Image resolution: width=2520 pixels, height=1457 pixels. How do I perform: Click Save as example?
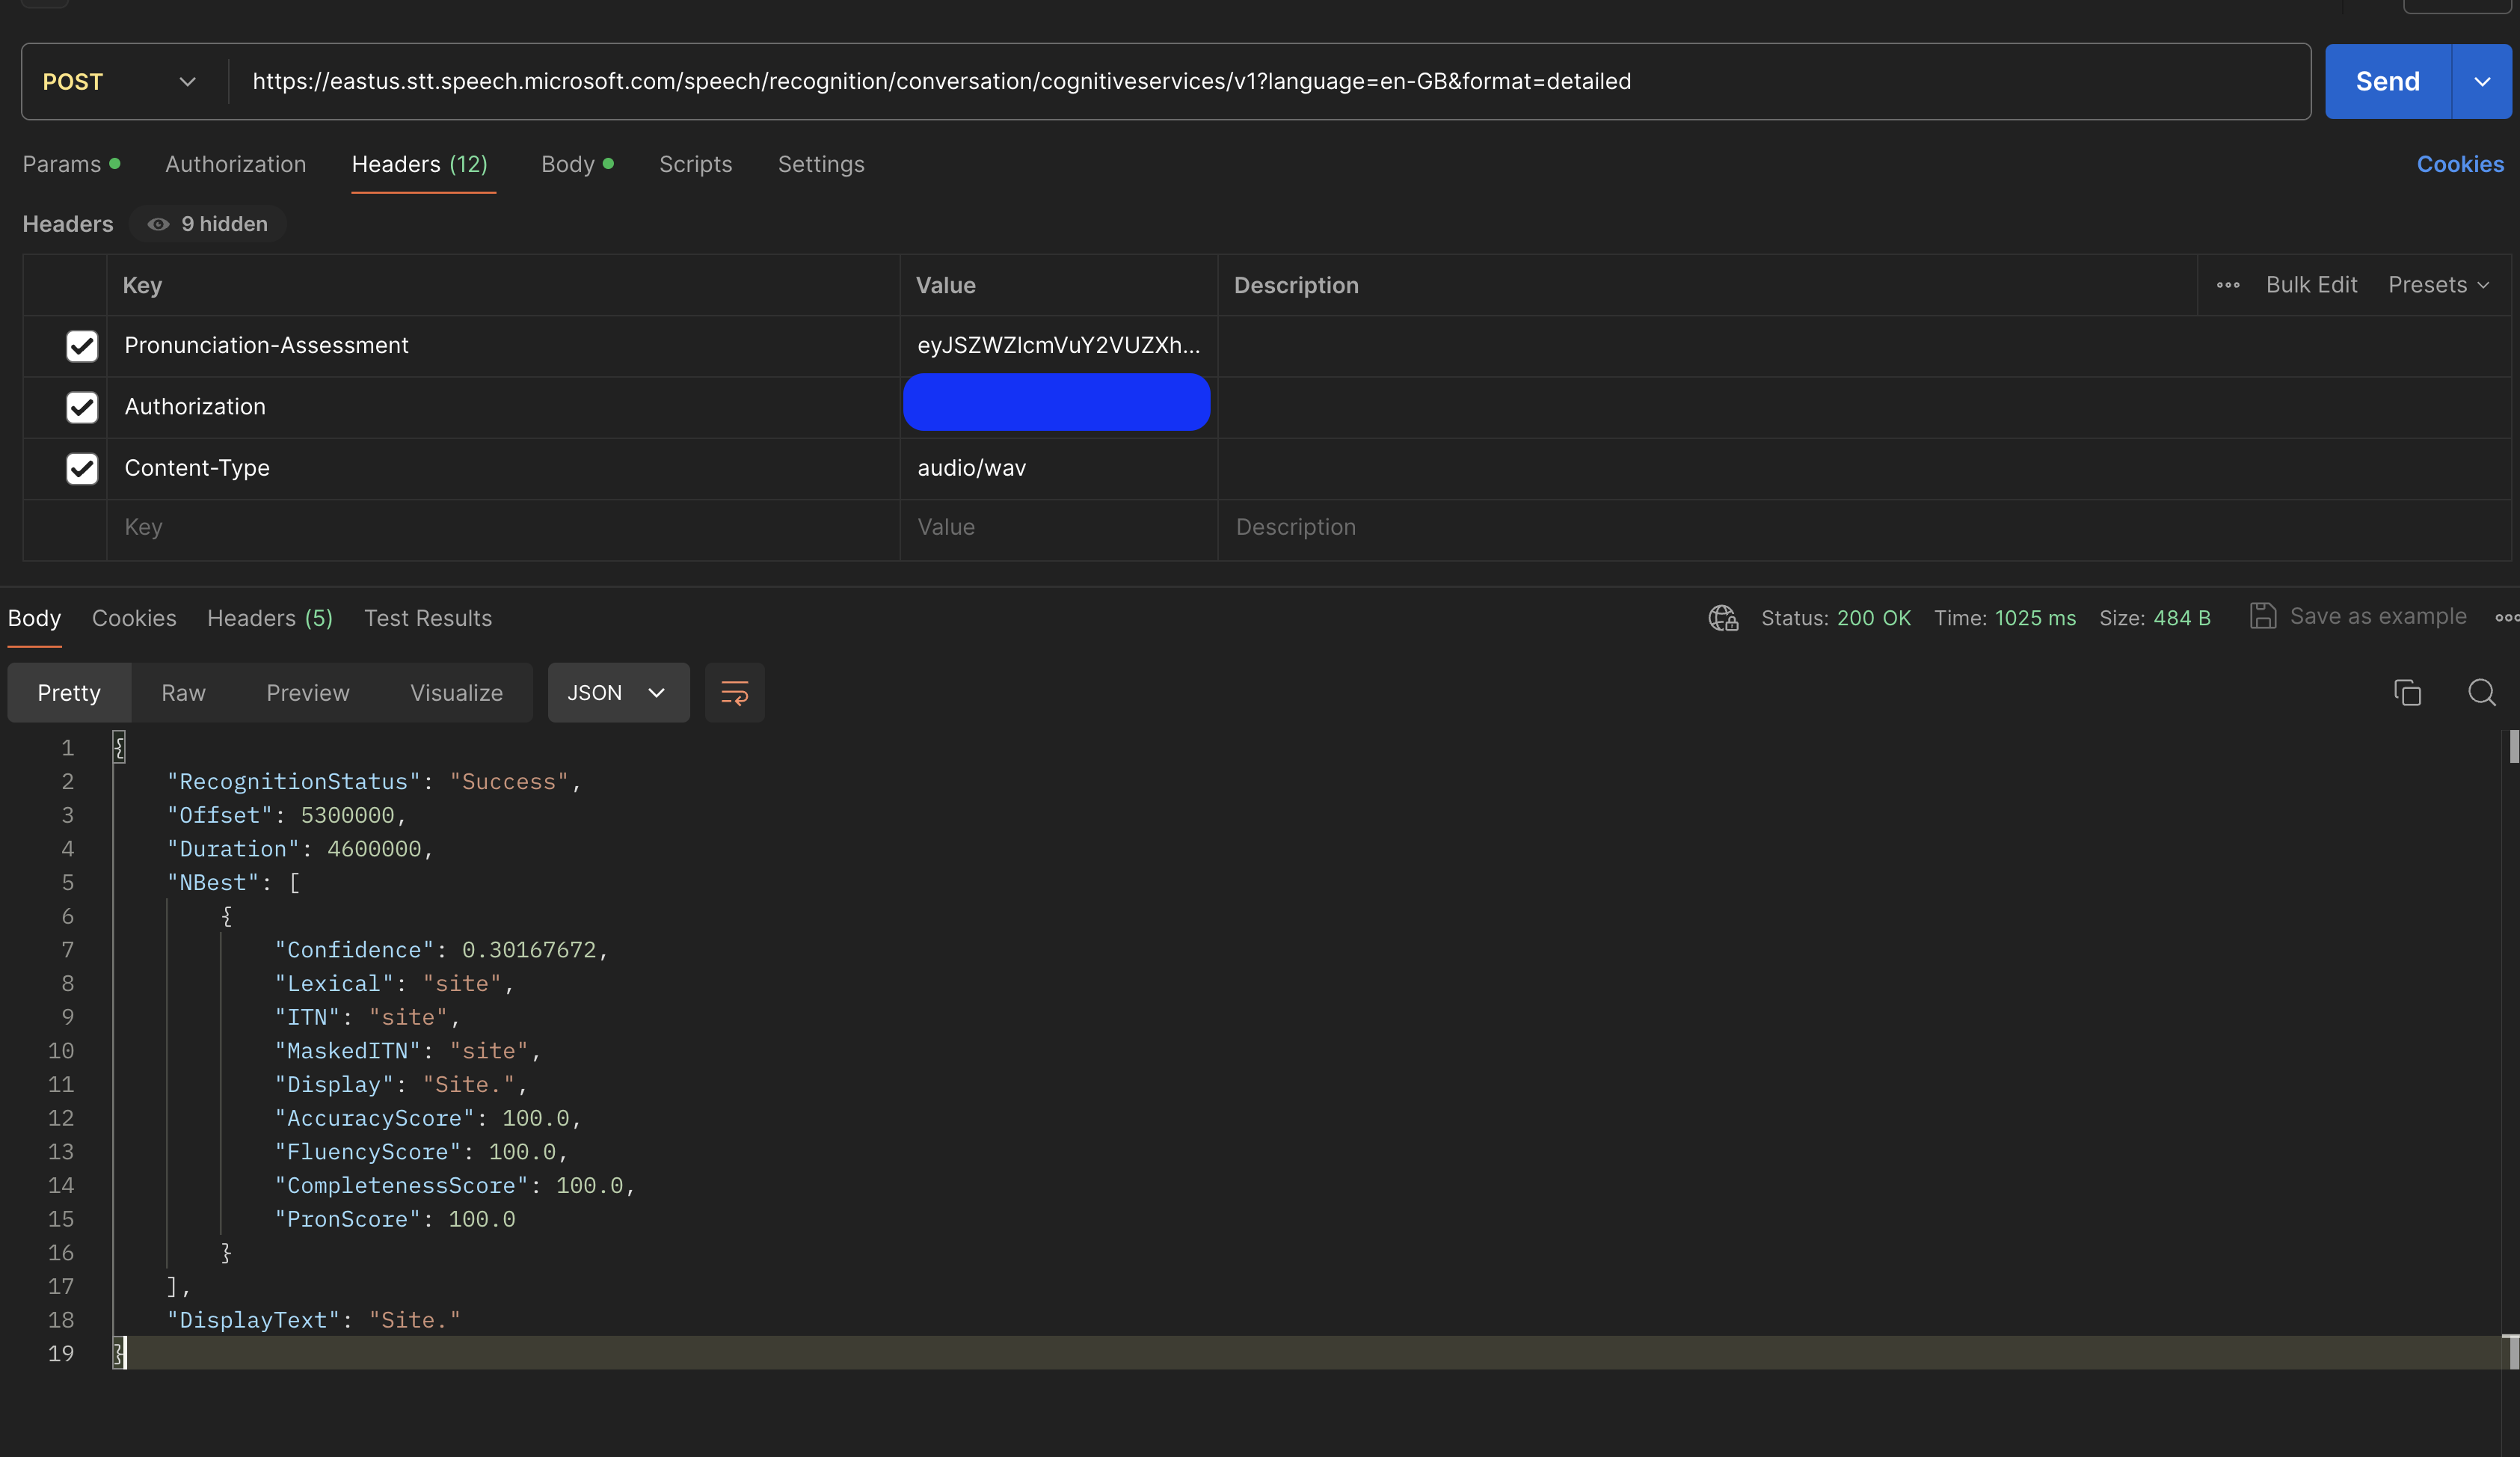(2359, 616)
